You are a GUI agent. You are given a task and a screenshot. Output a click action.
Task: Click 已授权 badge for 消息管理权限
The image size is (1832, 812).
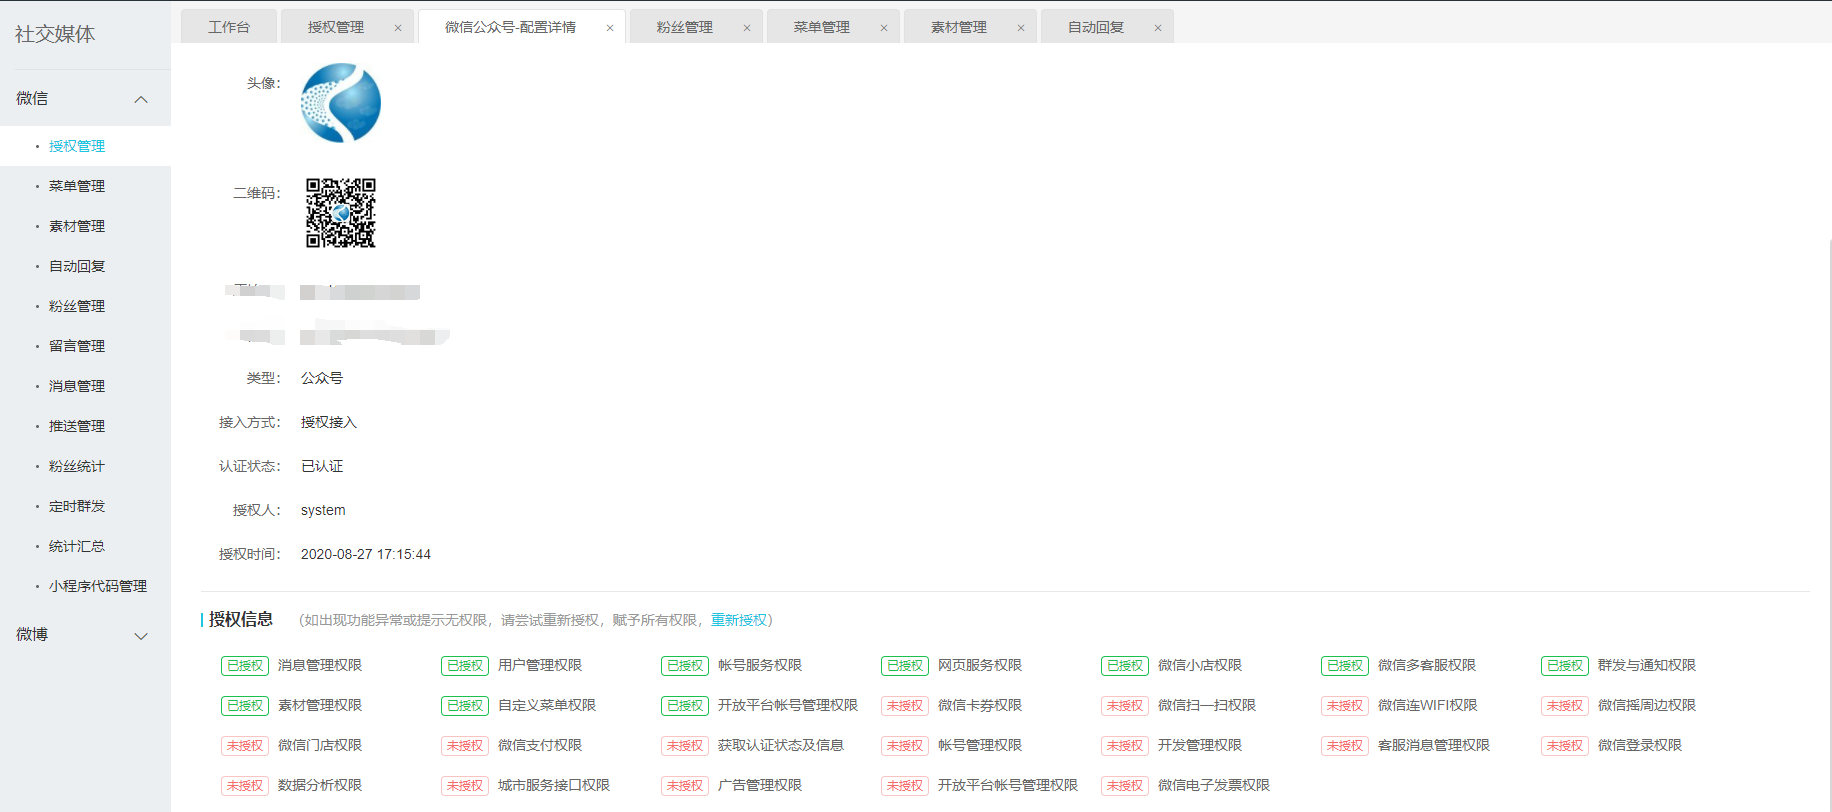pos(245,666)
